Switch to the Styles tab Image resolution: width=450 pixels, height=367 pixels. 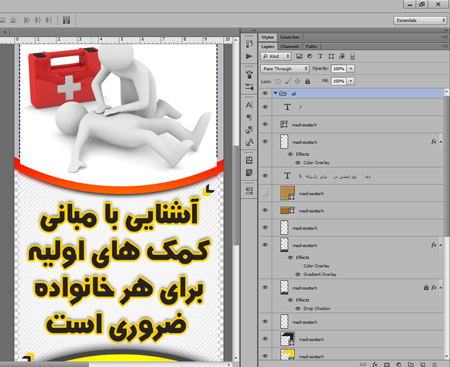pos(267,37)
